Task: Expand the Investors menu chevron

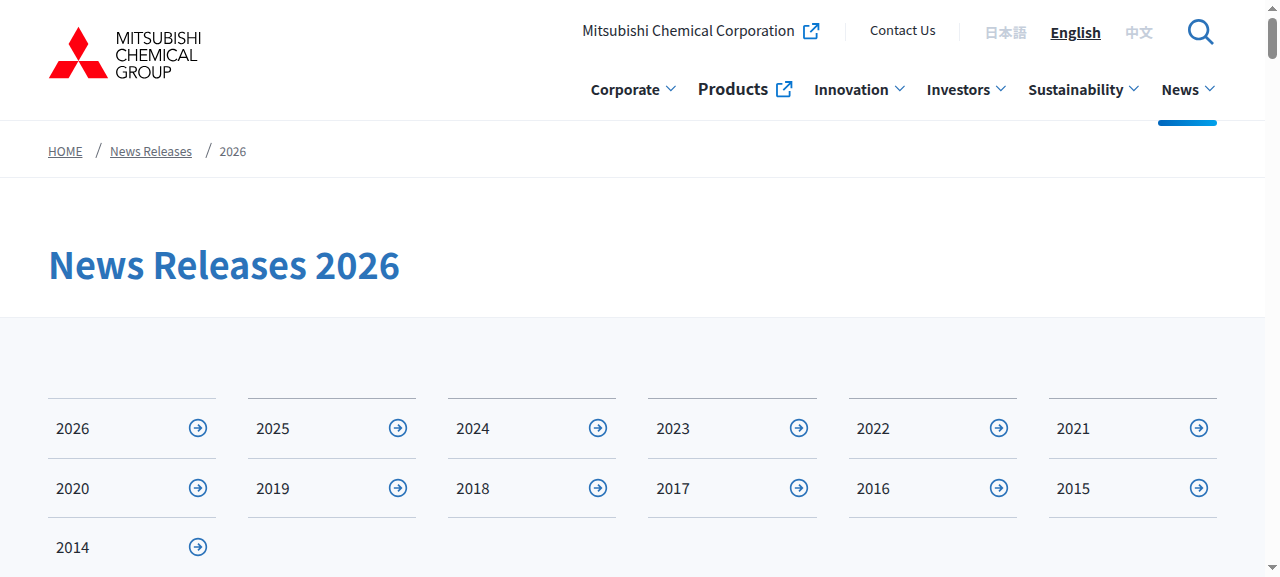Action: (x=1001, y=89)
